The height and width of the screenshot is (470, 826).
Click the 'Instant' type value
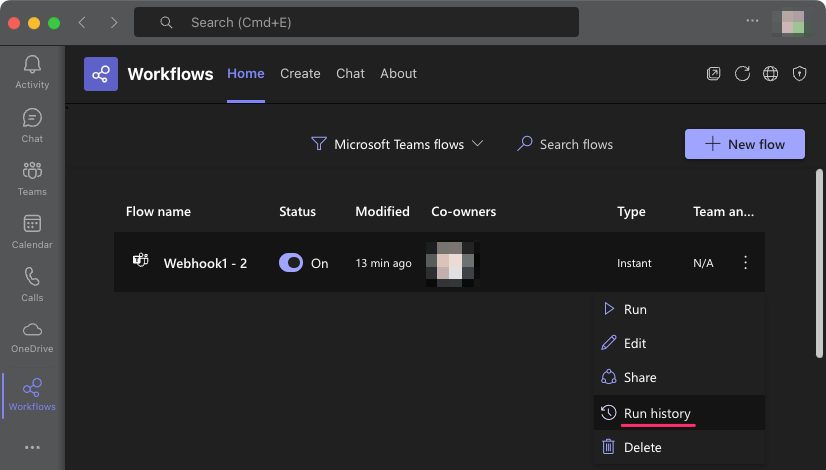(634, 263)
